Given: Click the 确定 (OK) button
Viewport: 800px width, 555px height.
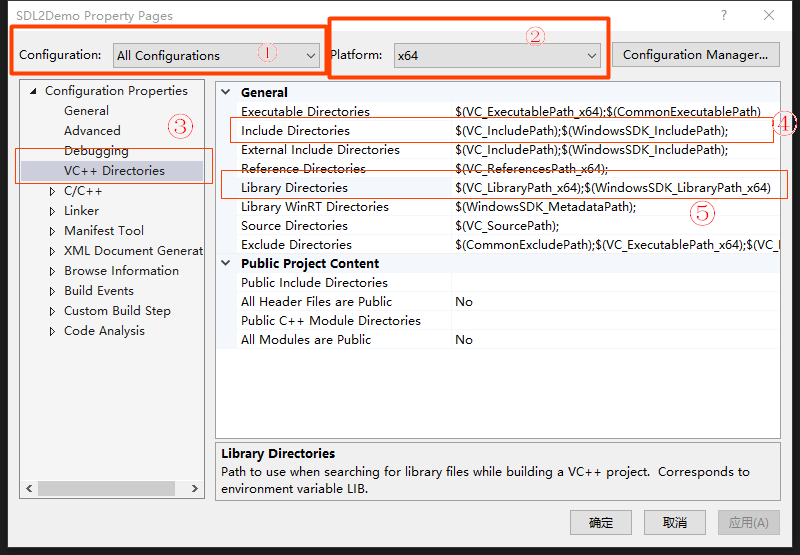Looking at the screenshot, I should point(601,522).
